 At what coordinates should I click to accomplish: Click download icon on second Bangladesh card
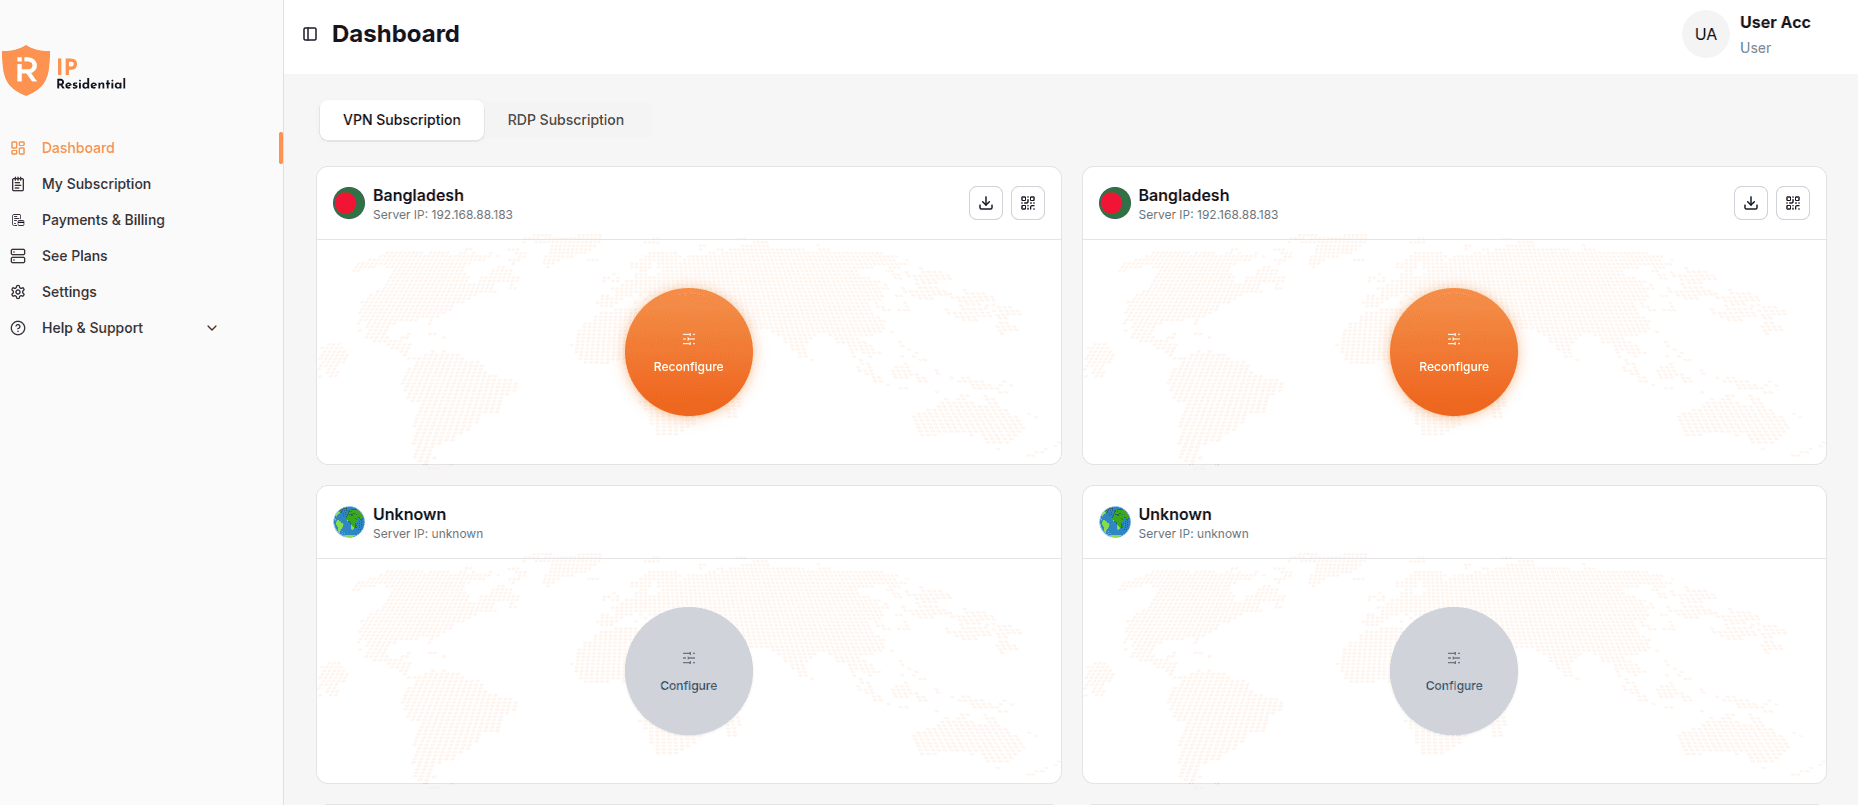click(1750, 203)
